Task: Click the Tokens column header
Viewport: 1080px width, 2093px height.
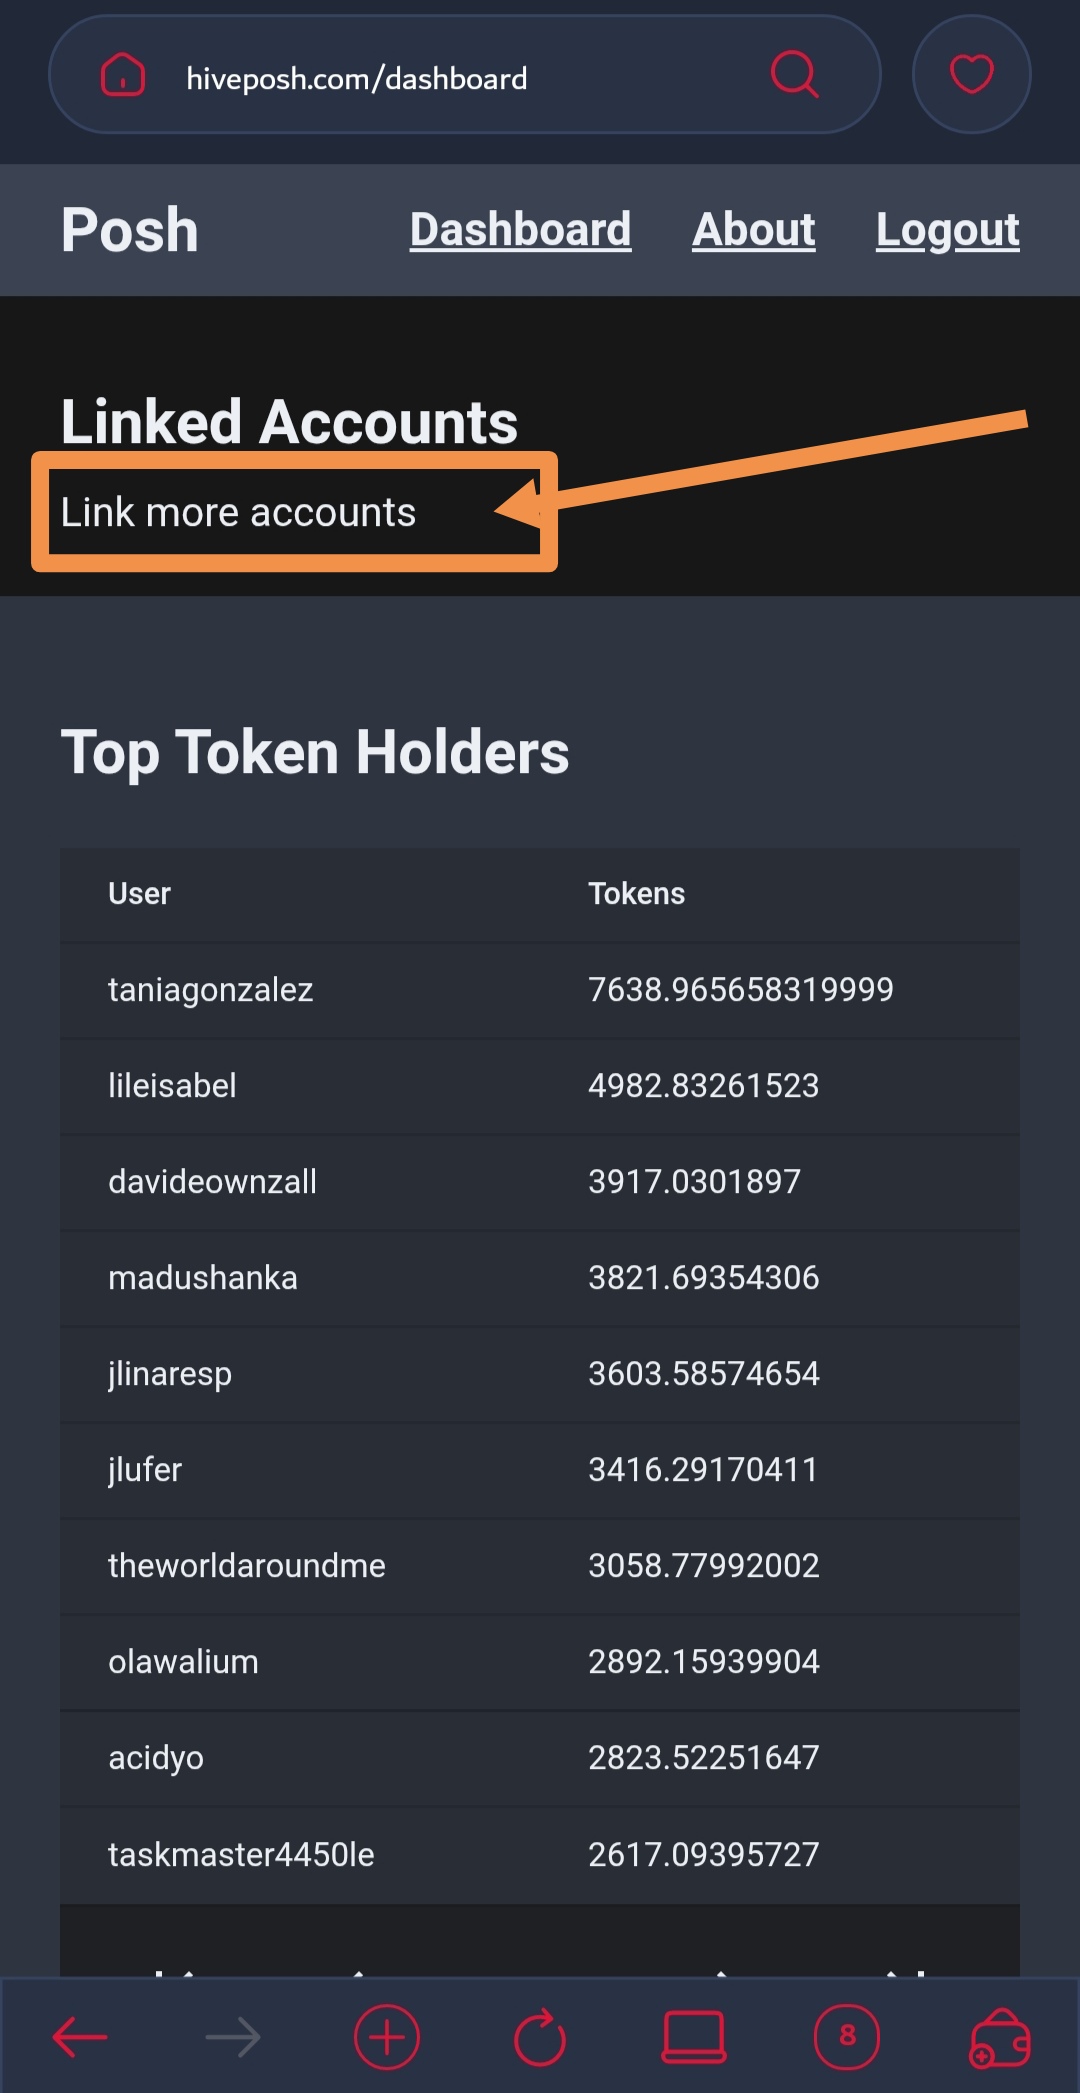Action: [636, 893]
